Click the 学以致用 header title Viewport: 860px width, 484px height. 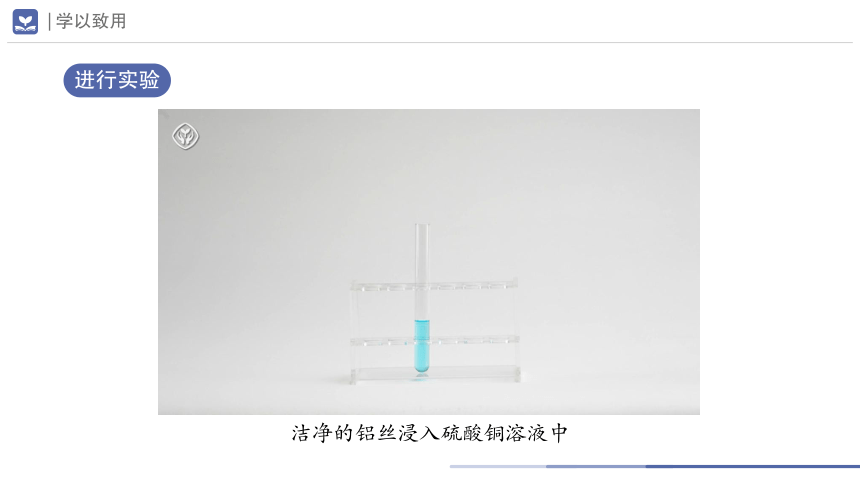coord(91,21)
